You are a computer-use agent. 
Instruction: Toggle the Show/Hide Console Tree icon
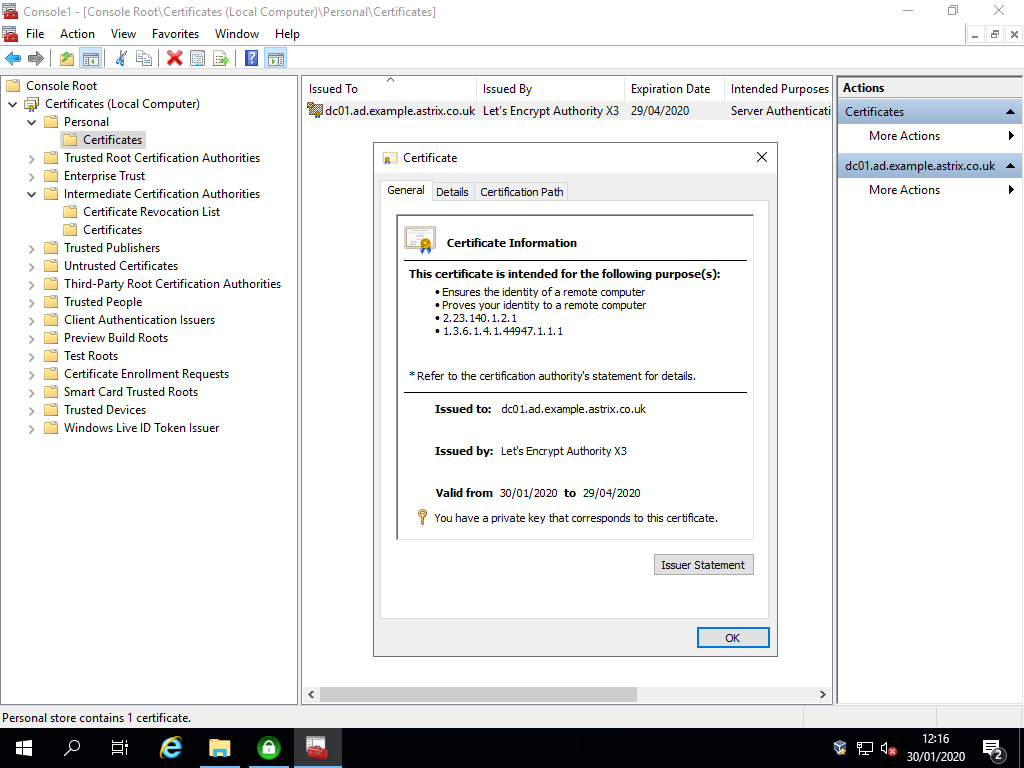(x=91, y=57)
